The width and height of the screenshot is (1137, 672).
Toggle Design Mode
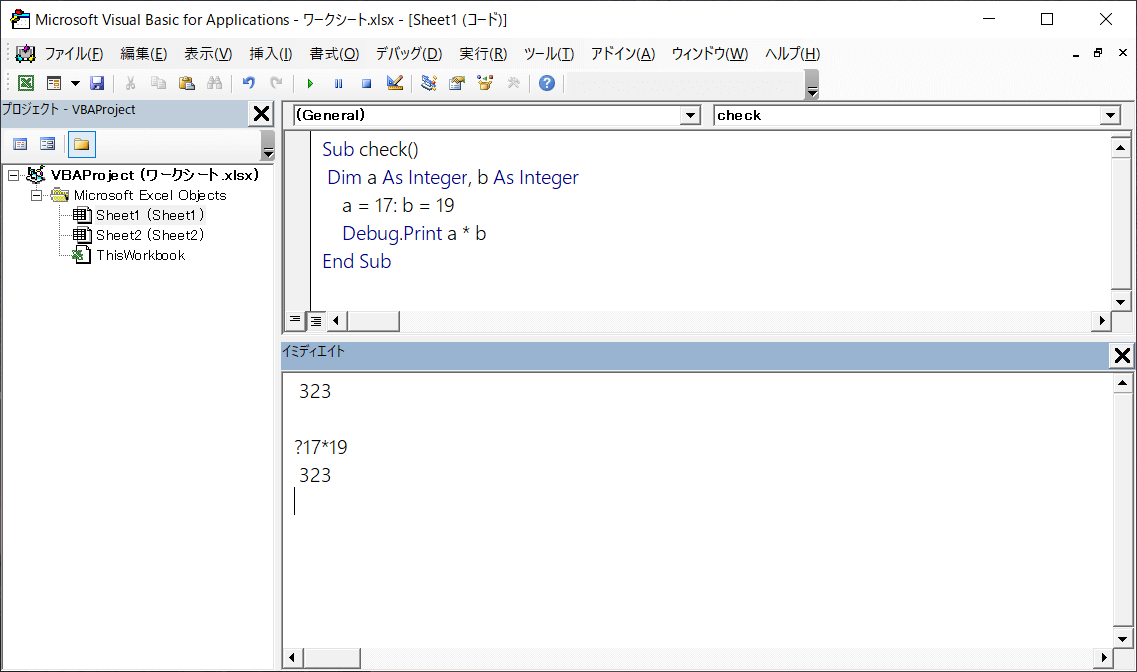coord(394,83)
